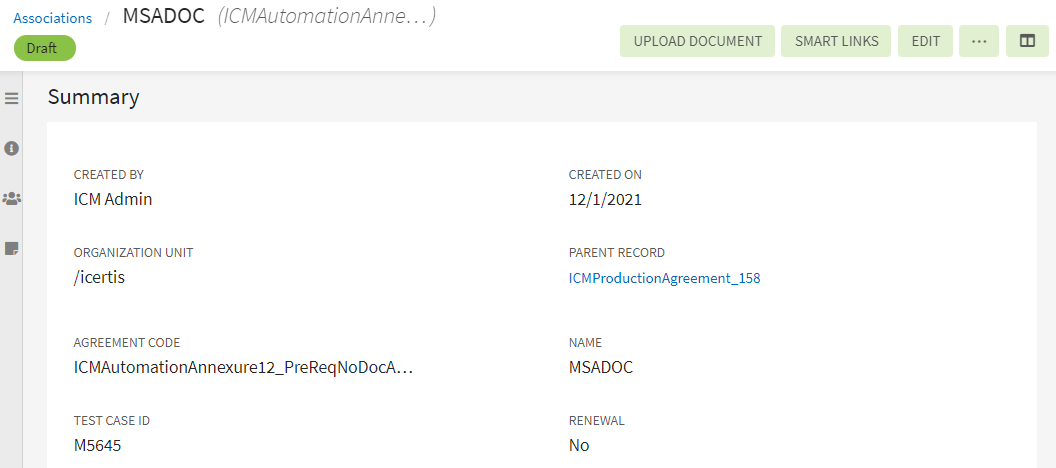The height and width of the screenshot is (468, 1056).
Task: Expand the three-dots more actions menu
Action: [979, 41]
